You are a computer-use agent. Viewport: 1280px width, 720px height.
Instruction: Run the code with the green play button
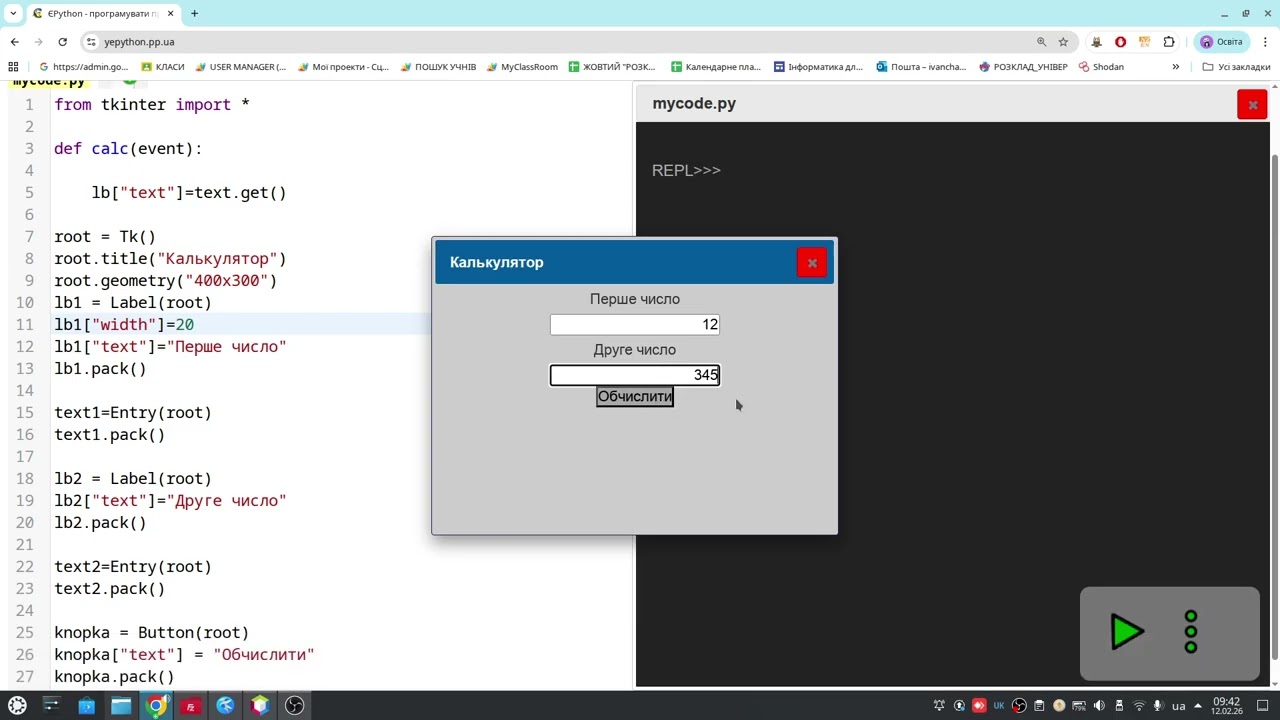(x=1127, y=632)
